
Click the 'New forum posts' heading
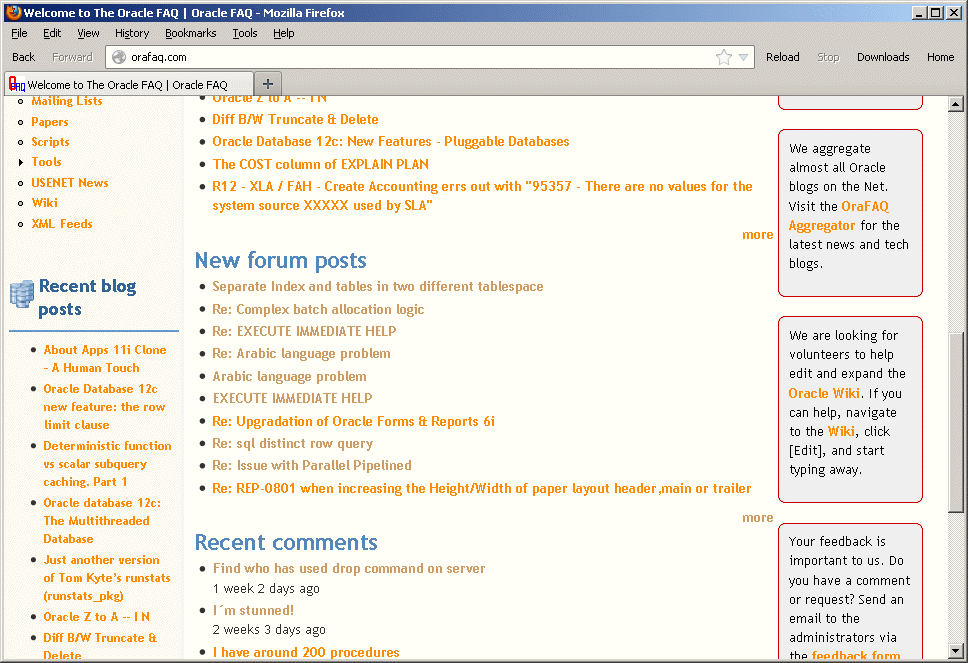click(x=281, y=261)
